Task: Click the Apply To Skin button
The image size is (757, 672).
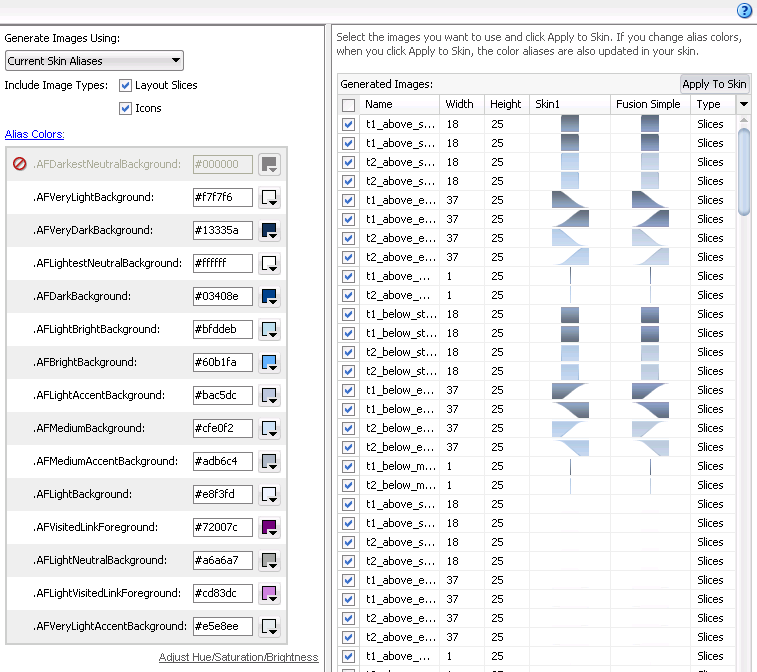Action: (x=714, y=84)
